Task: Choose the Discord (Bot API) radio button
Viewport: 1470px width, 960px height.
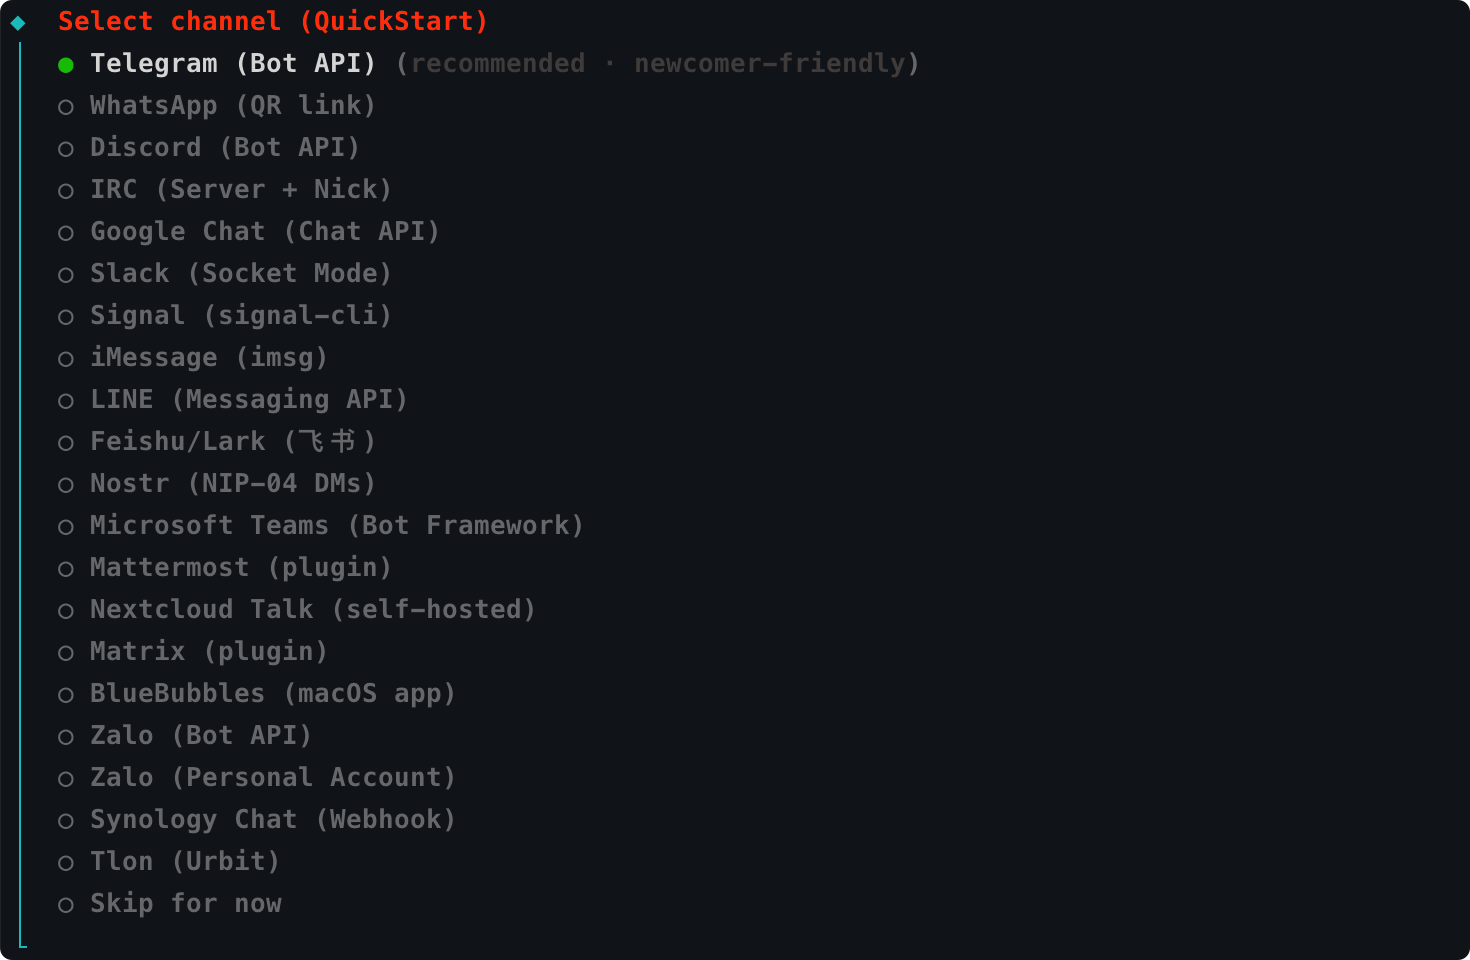Action: (x=66, y=149)
